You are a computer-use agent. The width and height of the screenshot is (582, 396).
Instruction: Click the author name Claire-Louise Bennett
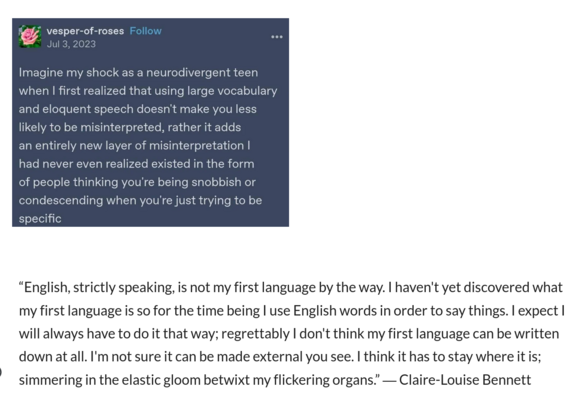tap(465, 380)
